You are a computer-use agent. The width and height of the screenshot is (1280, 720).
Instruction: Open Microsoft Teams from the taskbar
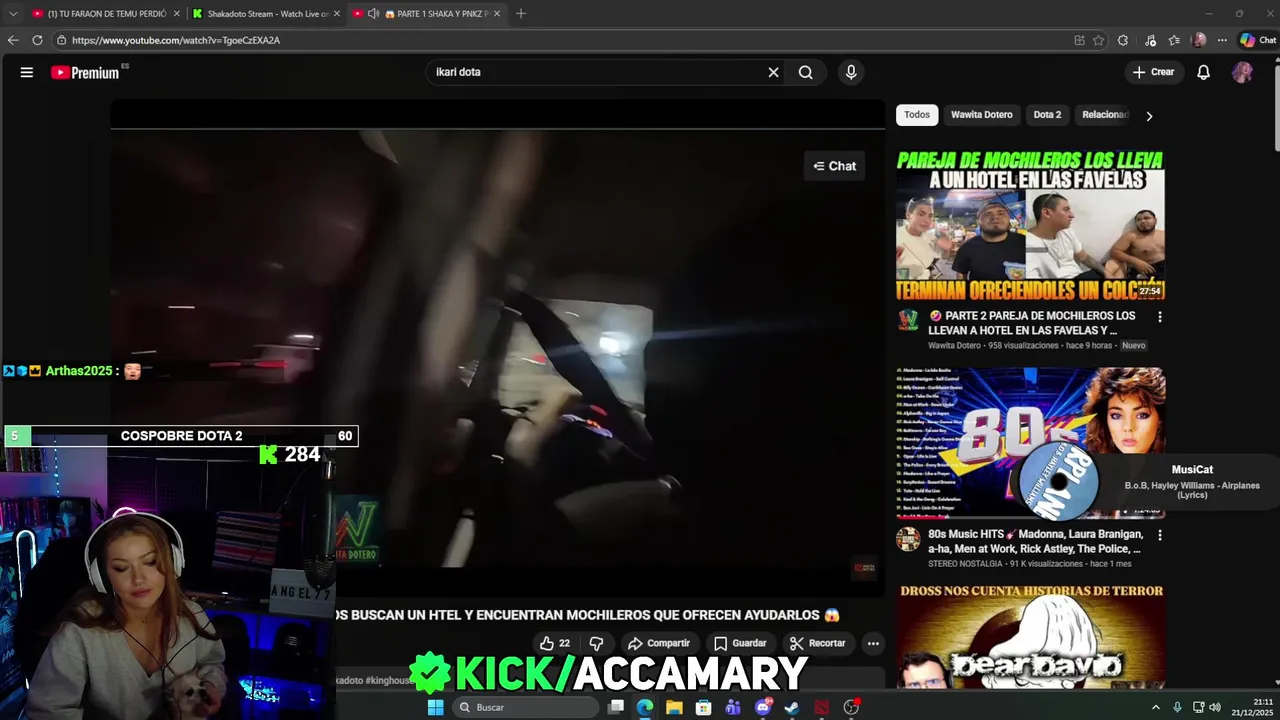point(733,707)
